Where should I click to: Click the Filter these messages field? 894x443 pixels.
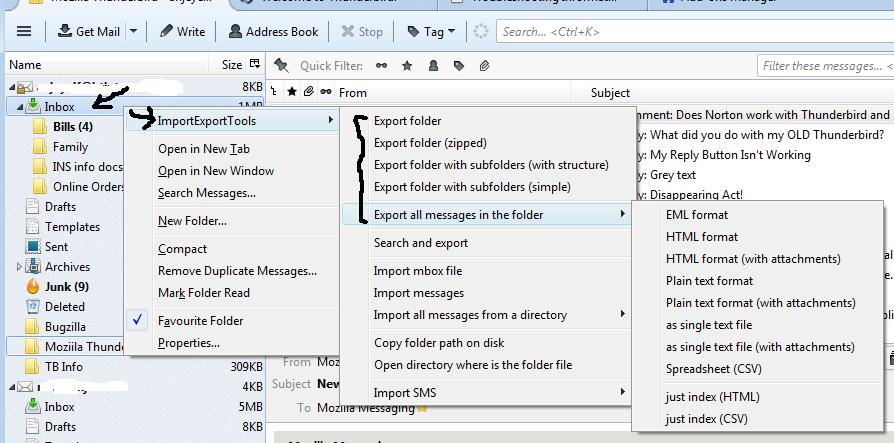826,66
